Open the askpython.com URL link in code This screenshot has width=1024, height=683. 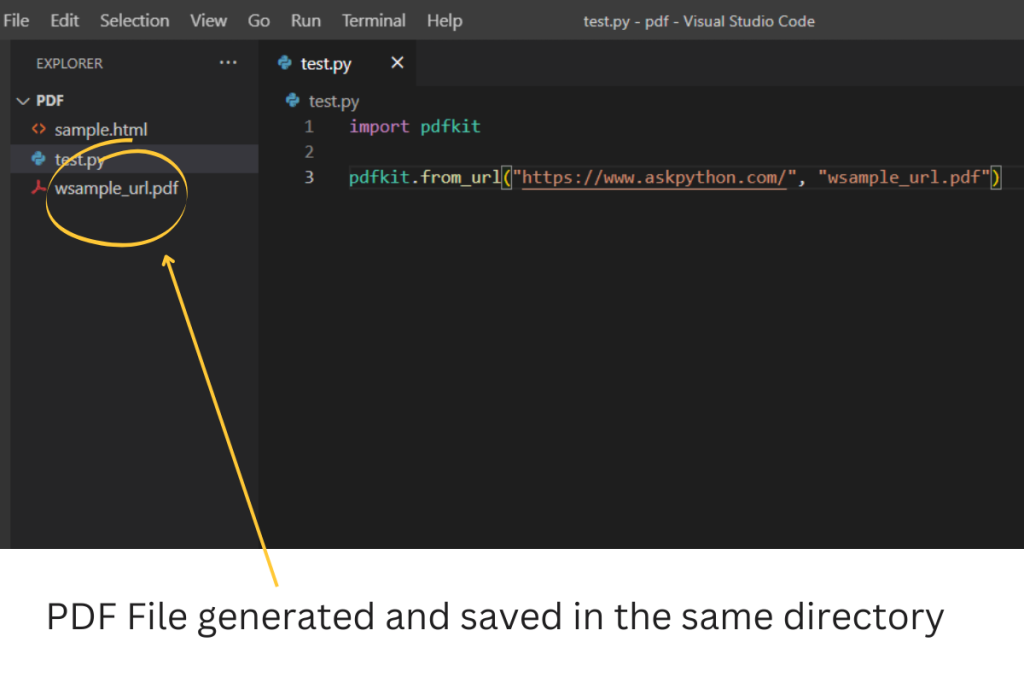(x=654, y=178)
